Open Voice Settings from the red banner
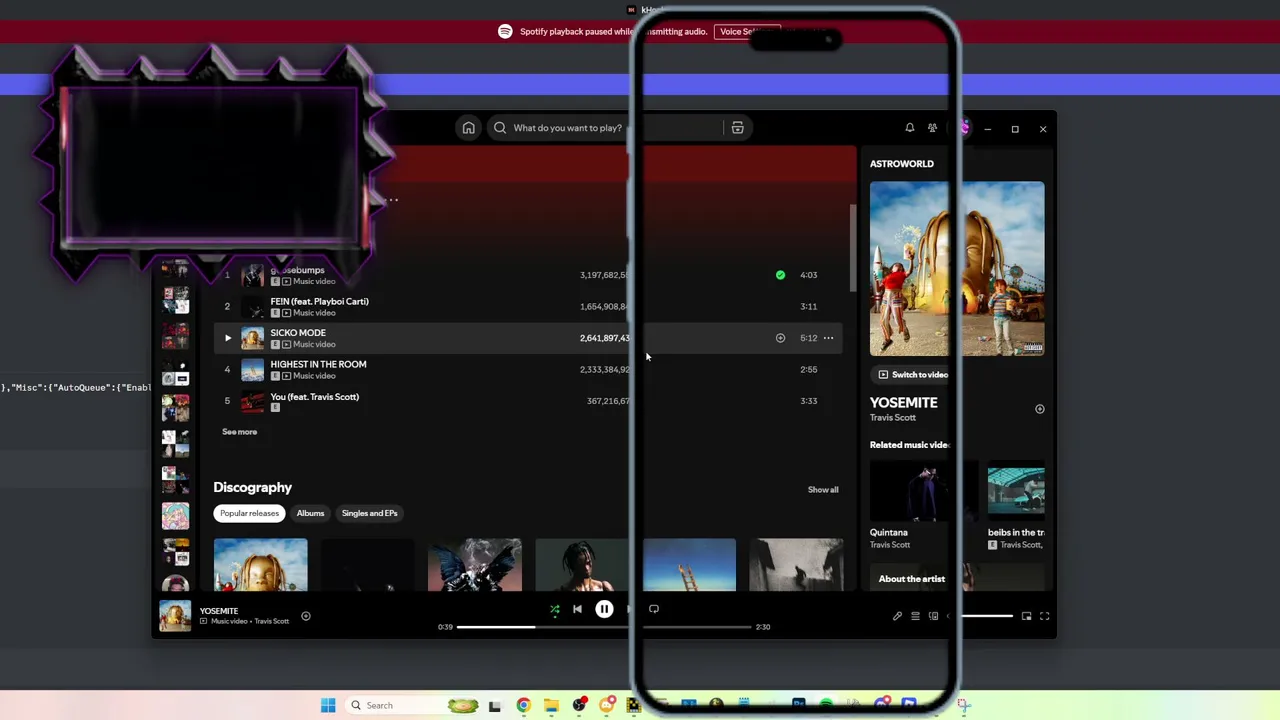1280x720 pixels. (747, 32)
